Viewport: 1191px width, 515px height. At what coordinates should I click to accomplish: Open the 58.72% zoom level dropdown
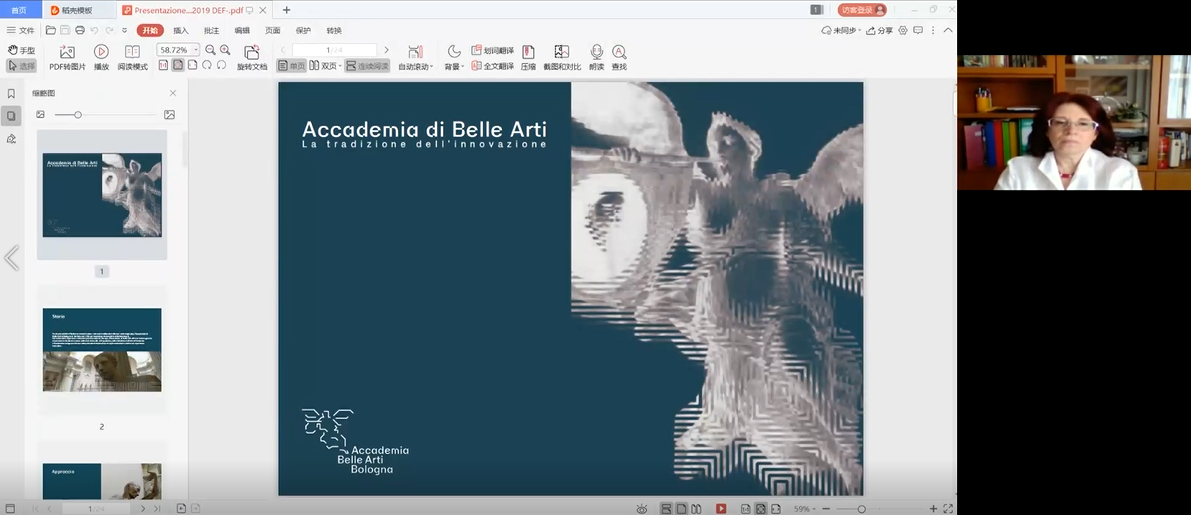196,50
